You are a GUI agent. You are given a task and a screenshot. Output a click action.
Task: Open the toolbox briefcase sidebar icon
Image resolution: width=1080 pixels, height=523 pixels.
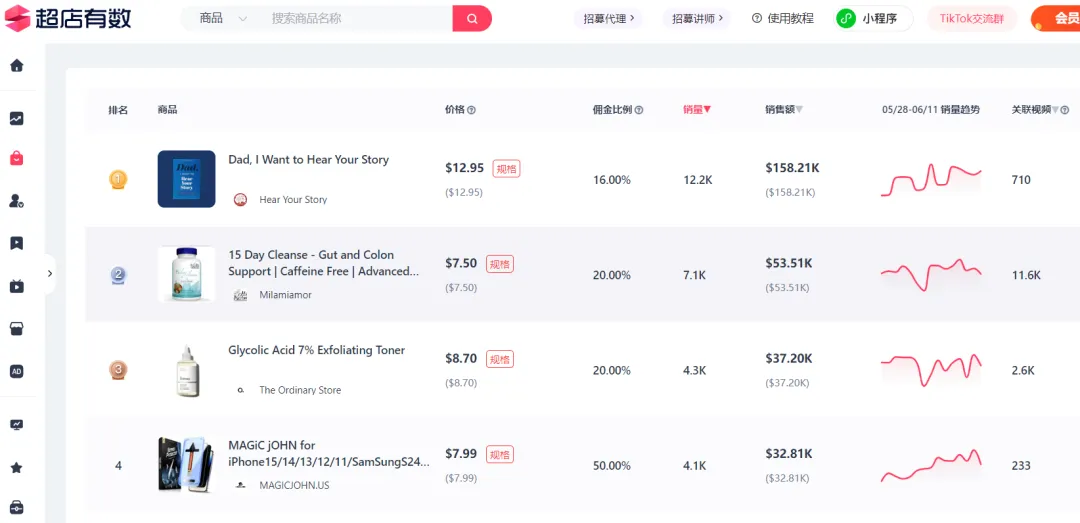click(x=17, y=509)
